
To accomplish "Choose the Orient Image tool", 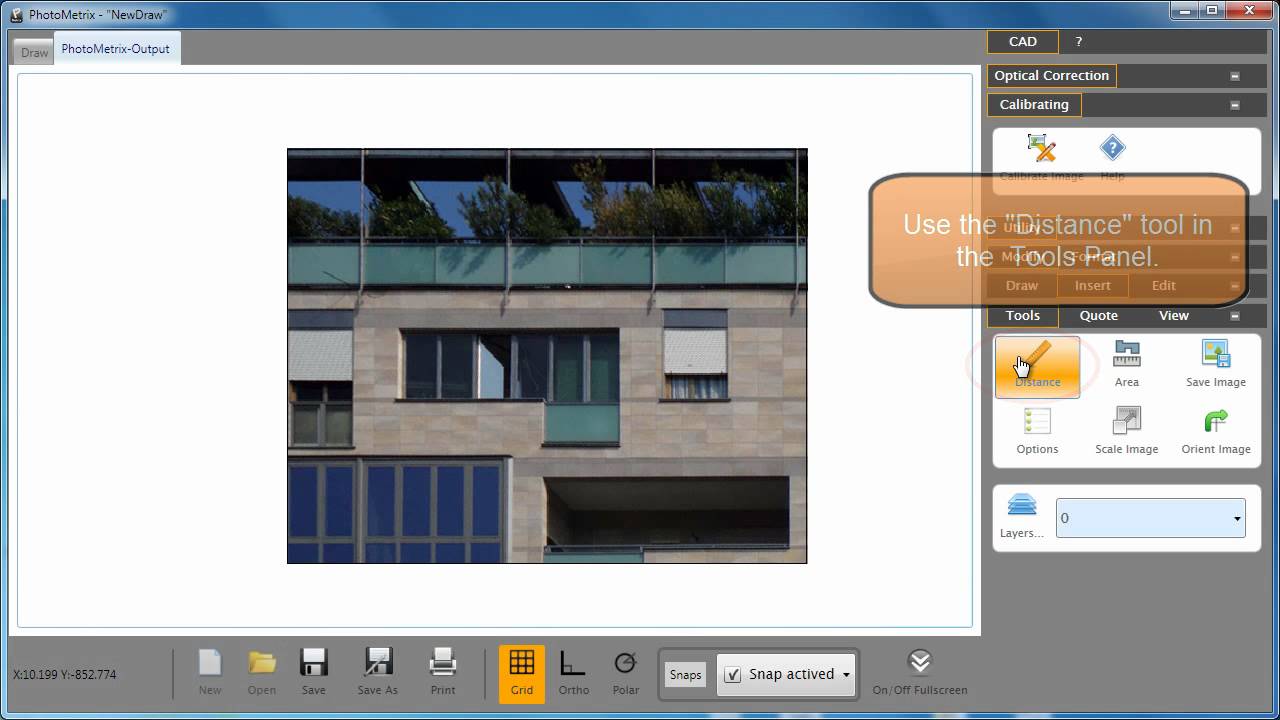I will pyautogui.click(x=1216, y=431).
